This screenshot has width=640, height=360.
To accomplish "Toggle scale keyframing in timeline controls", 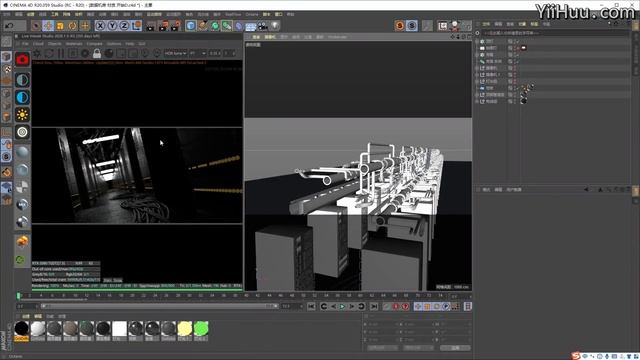I will click(x=427, y=306).
